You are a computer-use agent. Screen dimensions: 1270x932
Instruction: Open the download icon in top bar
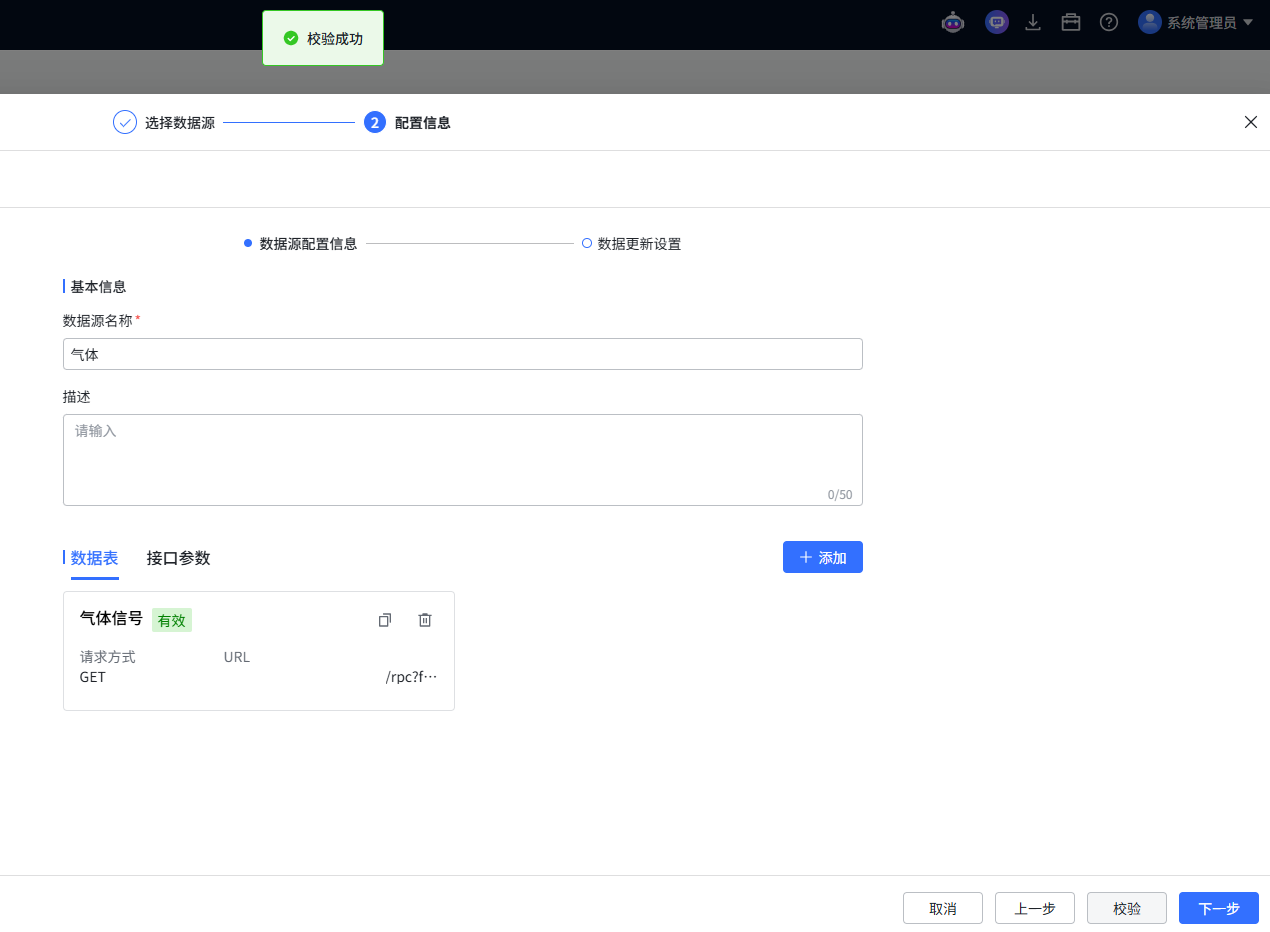point(1034,22)
